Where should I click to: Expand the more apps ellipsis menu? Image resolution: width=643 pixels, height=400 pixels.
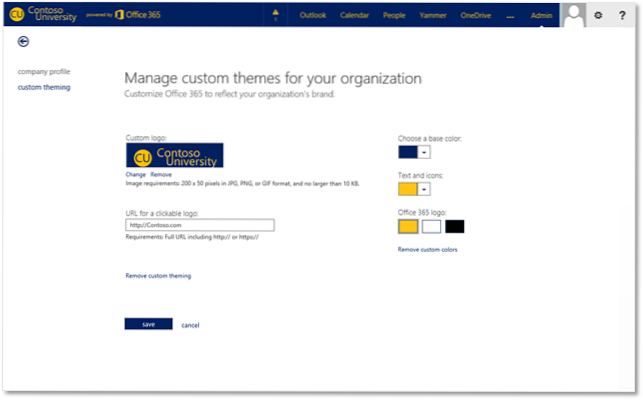(x=510, y=16)
